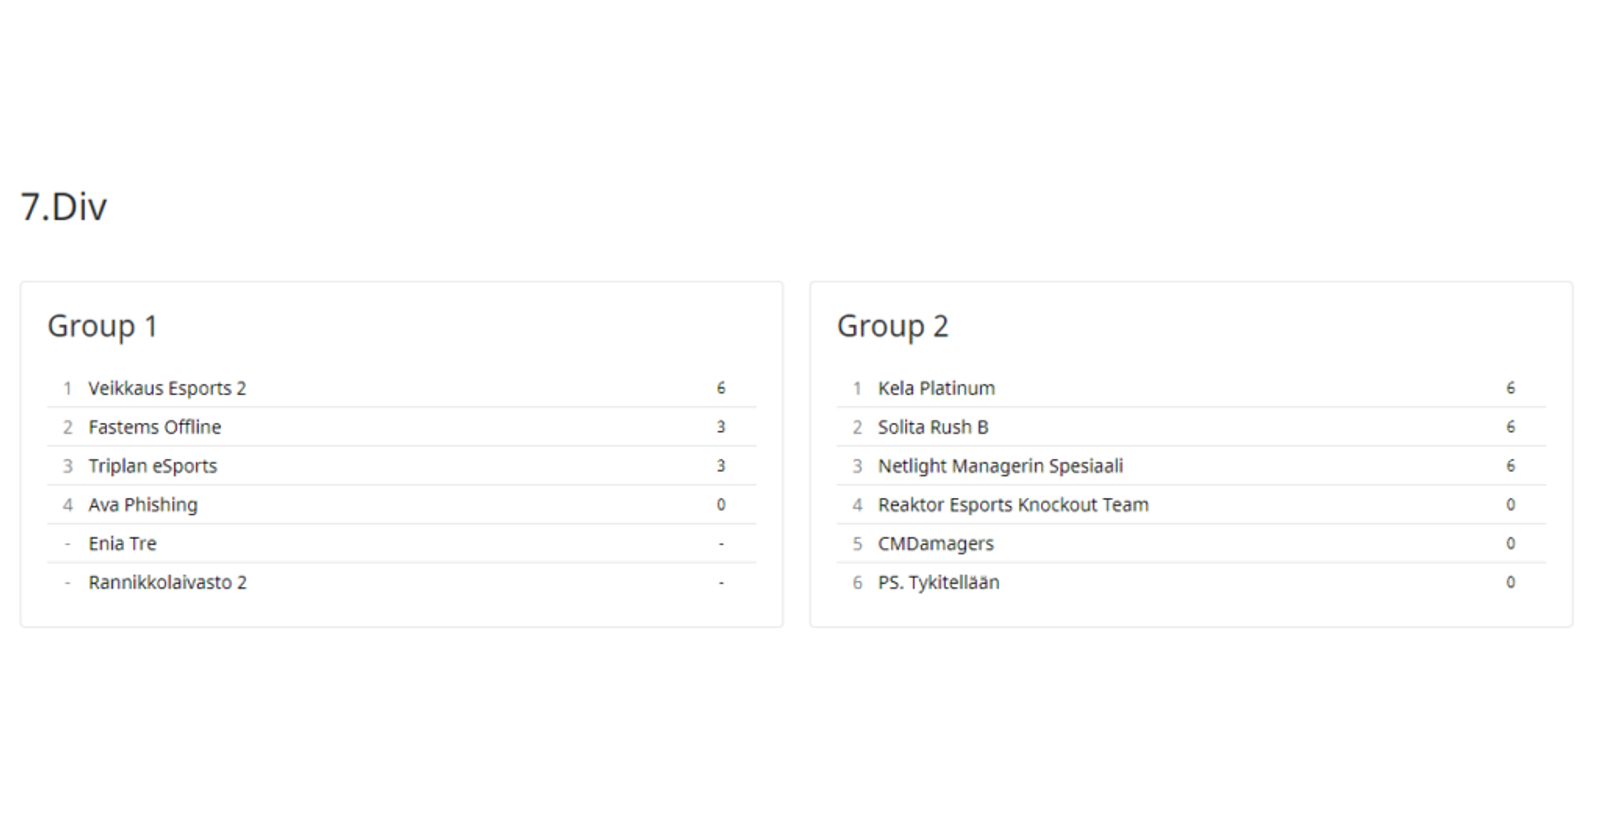Open Reaktor Esports Knockout Team entry
This screenshot has height=840, width=1600.
(x=1013, y=505)
